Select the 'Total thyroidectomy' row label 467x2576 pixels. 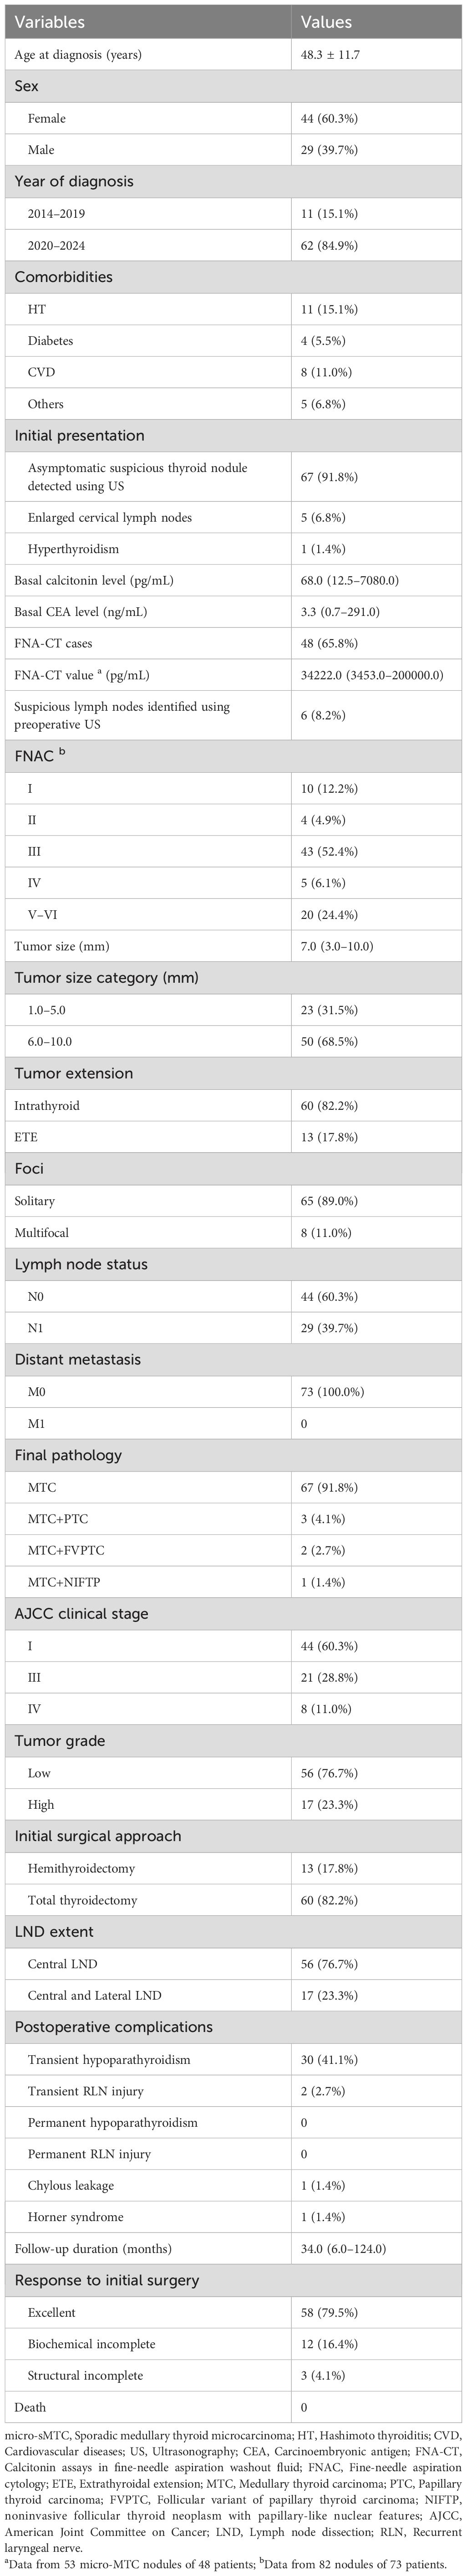83,1900
